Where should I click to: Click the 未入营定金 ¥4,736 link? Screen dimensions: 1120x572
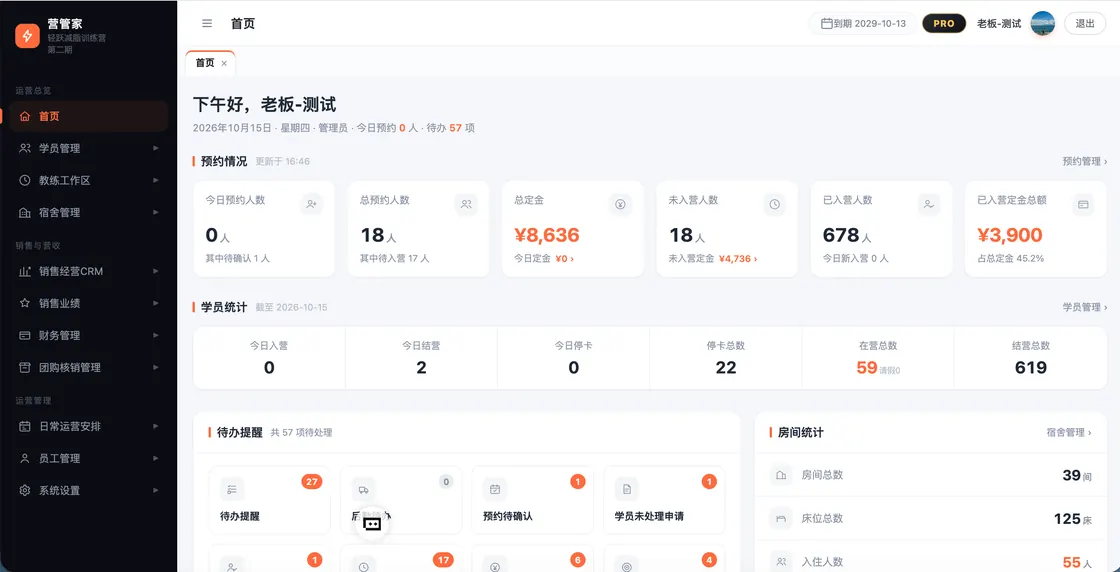738,259
